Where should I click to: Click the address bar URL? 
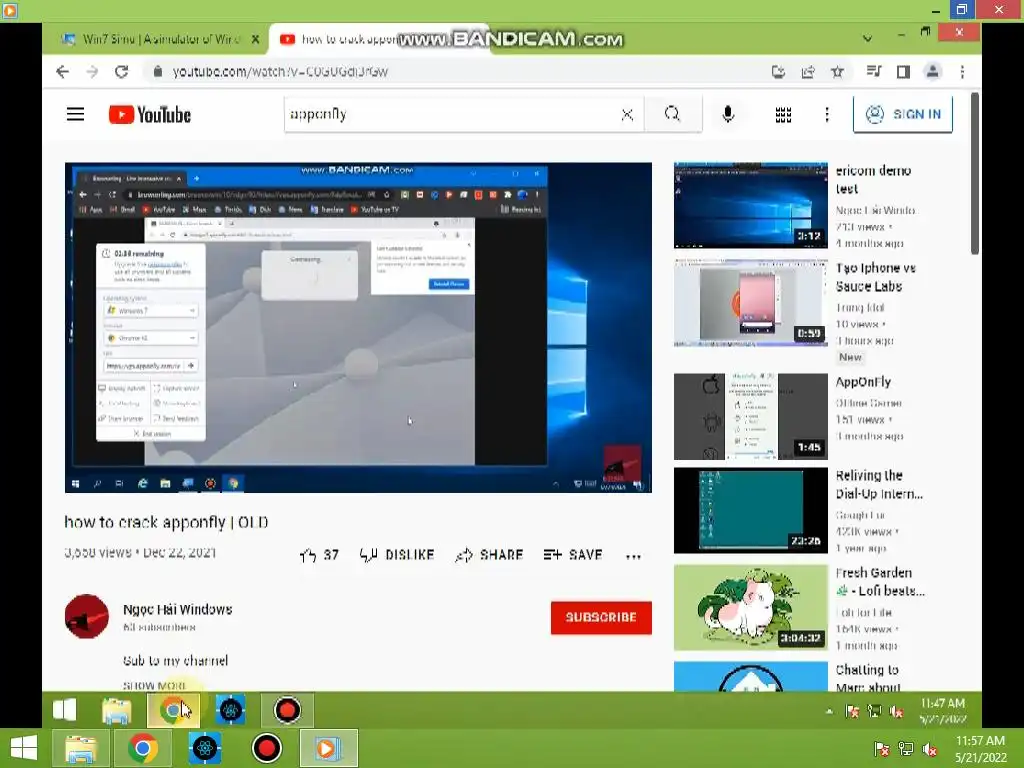pyautogui.click(x=280, y=72)
